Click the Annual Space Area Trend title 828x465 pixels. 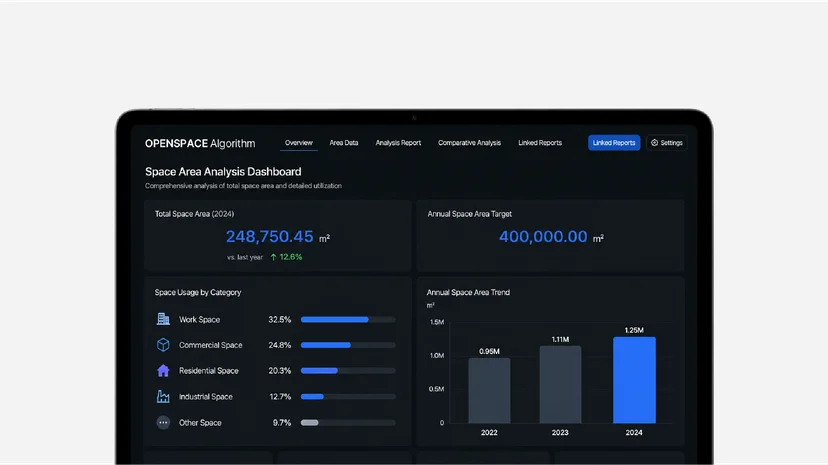click(x=468, y=292)
